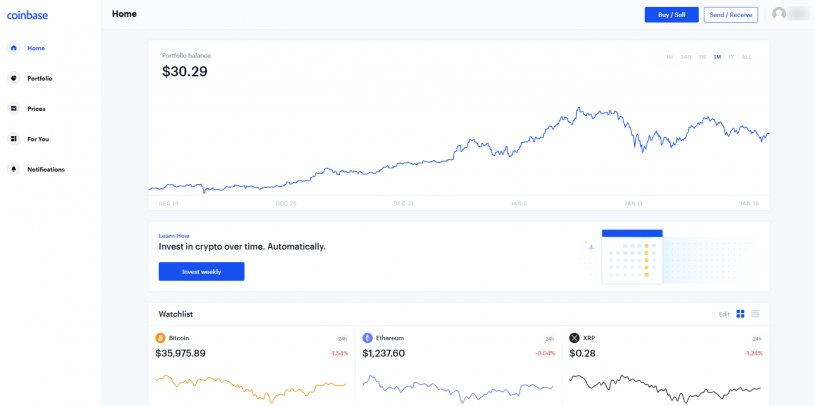Open the Portfolio pie chart icon

pos(14,78)
